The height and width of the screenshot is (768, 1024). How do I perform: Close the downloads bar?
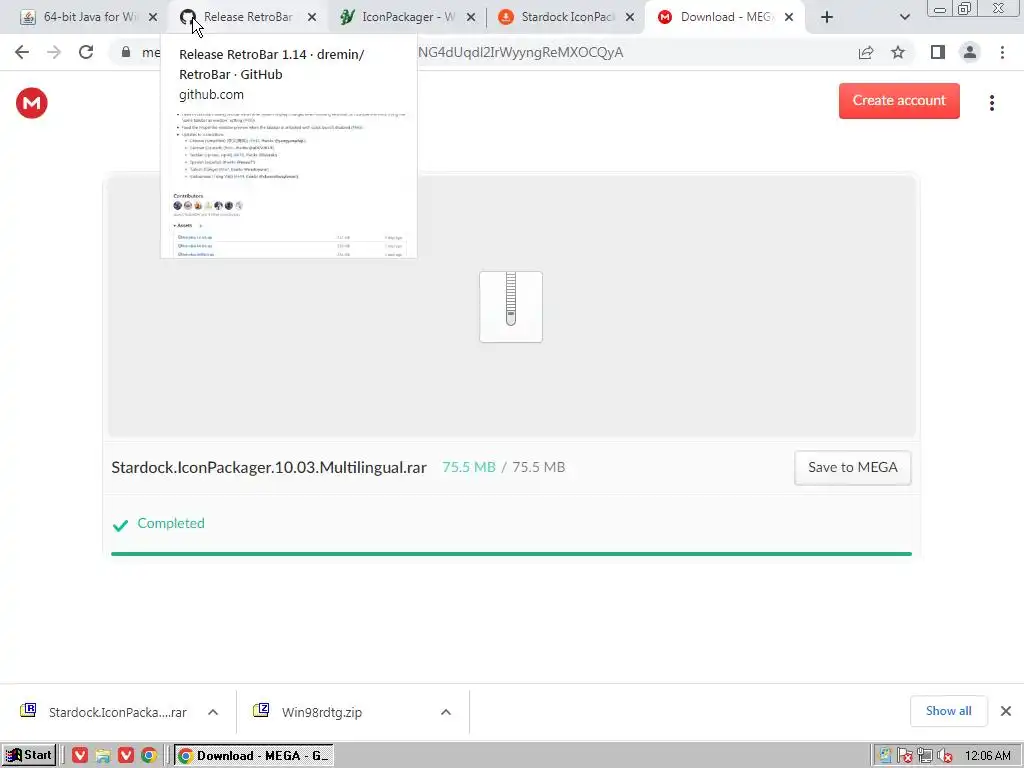tap(1006, 711)
